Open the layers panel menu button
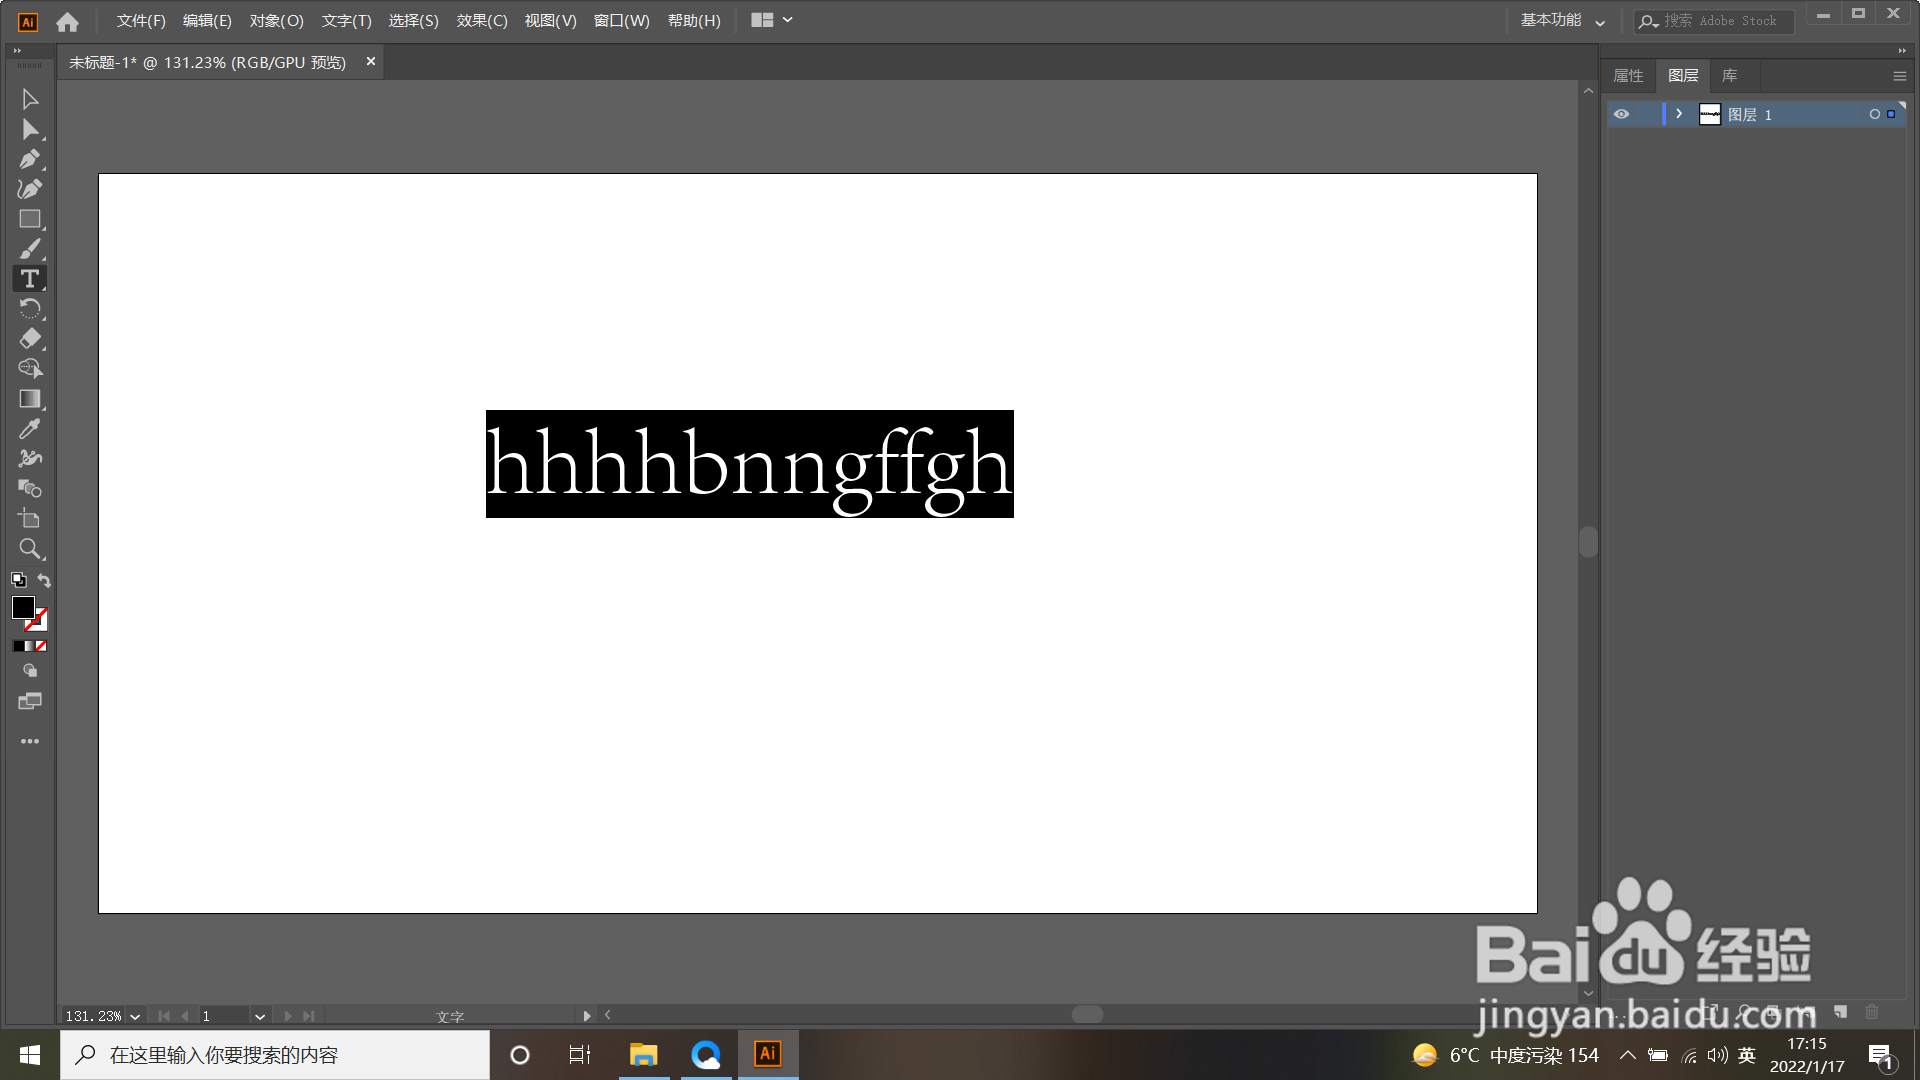Image resolution: width=1920 pixels, height=1080 pixels. coord(1899,76)
